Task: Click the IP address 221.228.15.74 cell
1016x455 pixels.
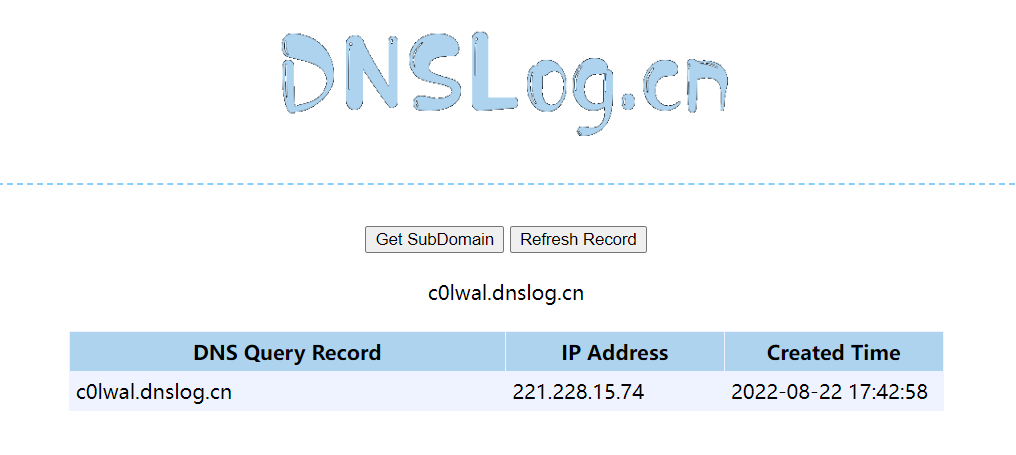Action: tap(614, 391)
